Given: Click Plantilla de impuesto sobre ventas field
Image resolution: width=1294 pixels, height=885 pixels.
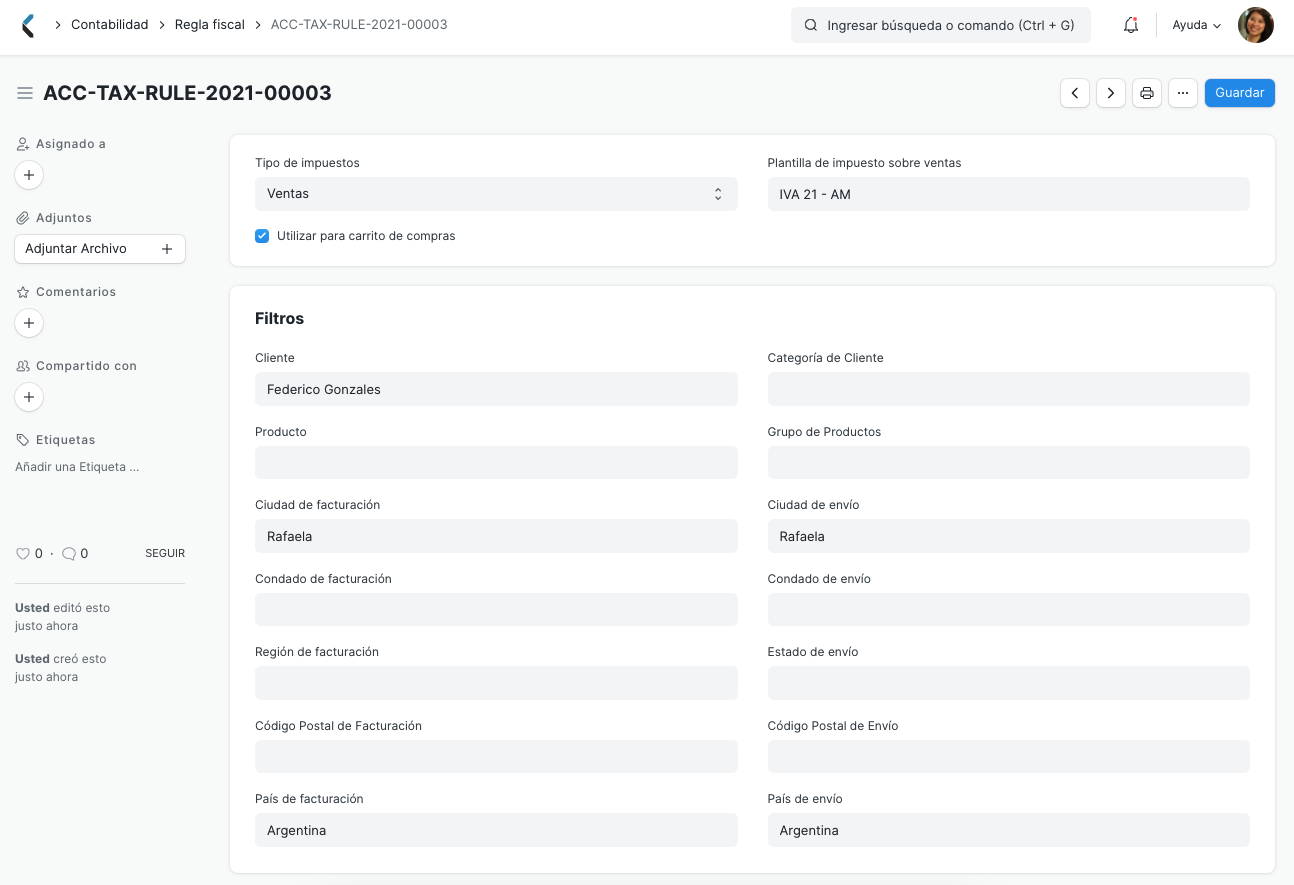Looking at the screenshot, I should click(1009, 194).
